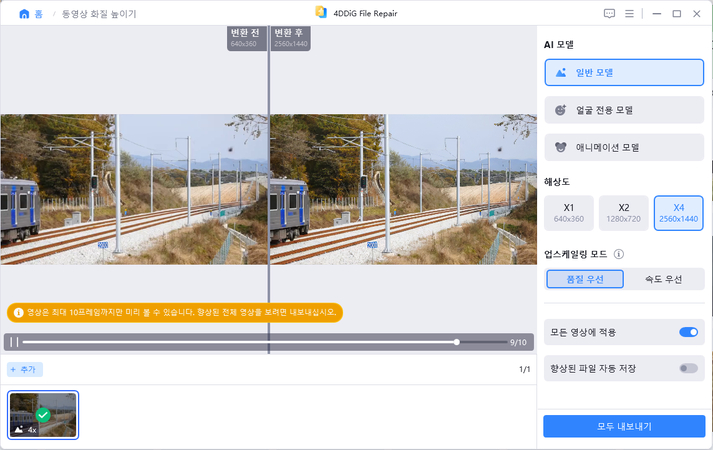The height and width of the screenshot is (450, 713).
Task: Click the face model smiley icon
Action: [561, 110]
